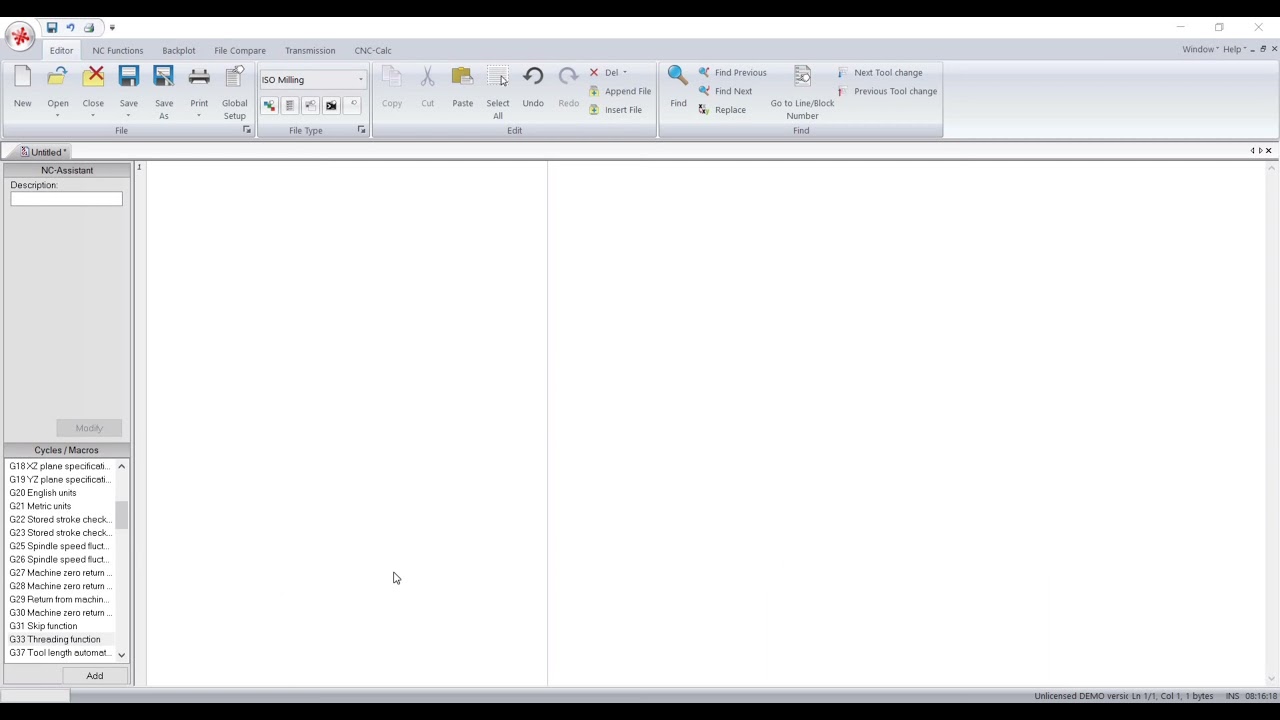The image size is (1280, 720).
Task: Click the Cycles list scrollbar thumb
Action: coord(122,515)
